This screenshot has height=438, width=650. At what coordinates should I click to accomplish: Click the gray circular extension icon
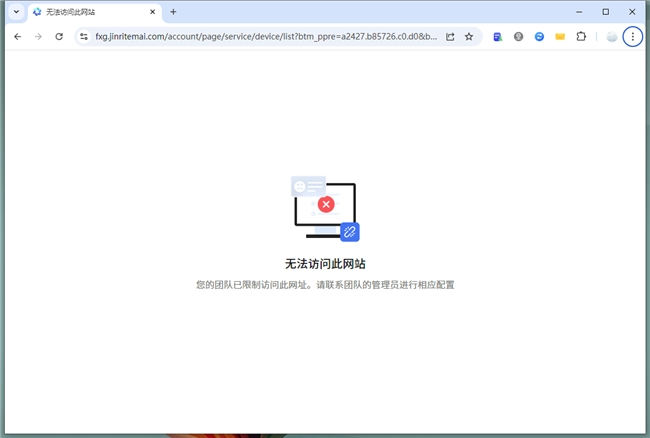coord(518,36)
